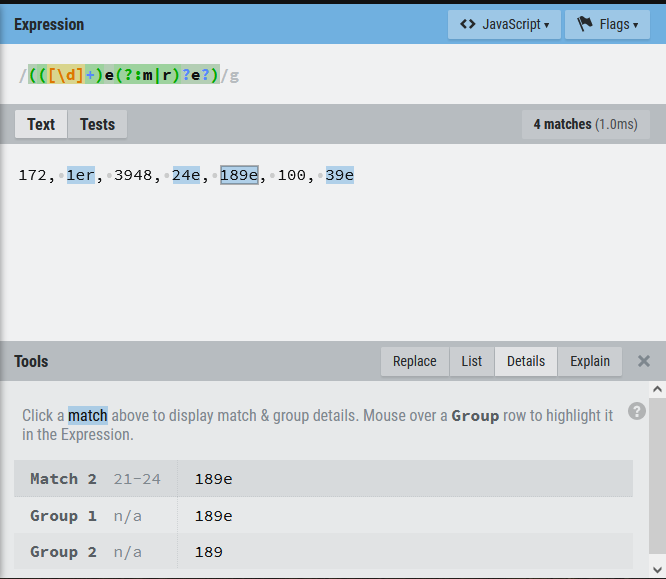This screenshot has width=666, height=579.
Task: Click the highlighted word match in hint
Action: 88,415
